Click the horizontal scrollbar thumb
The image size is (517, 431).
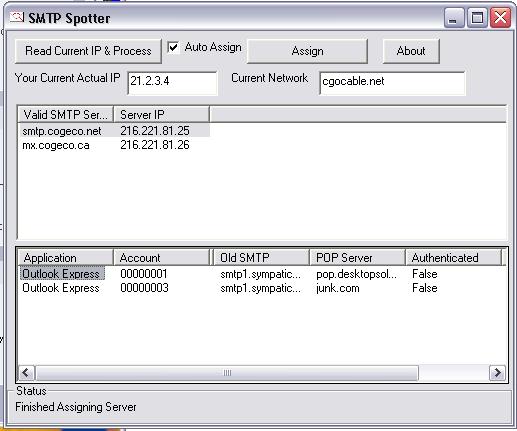coord(227,373)
